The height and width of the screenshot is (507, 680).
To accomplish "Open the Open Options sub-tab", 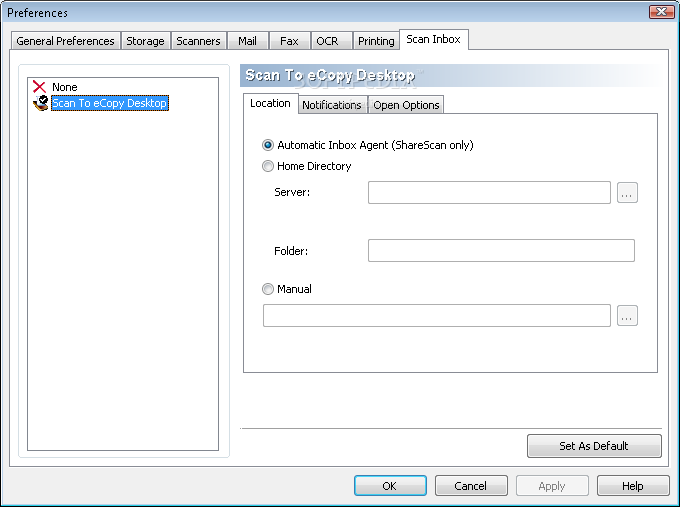I will (406, 105).
